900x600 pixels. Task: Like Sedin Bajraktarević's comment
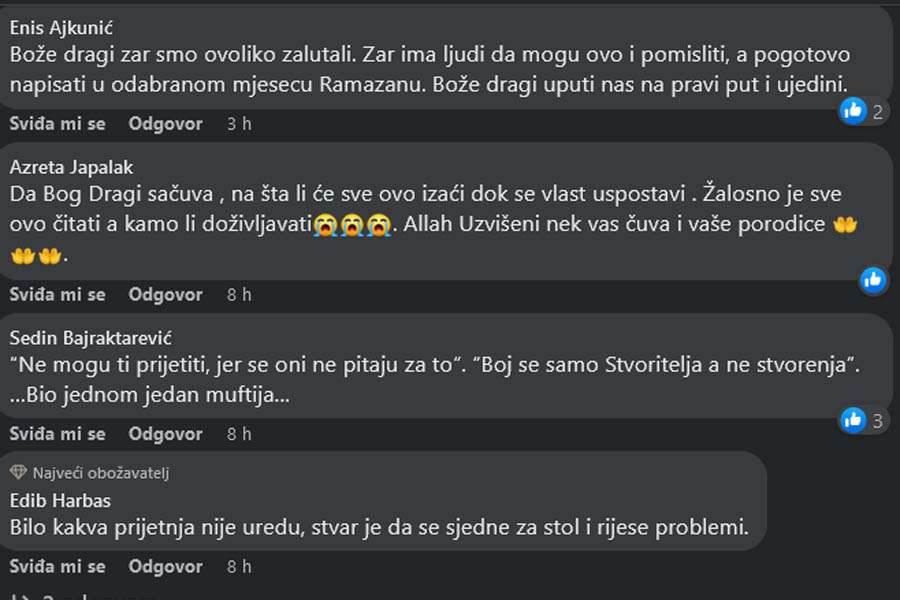tap(57, 434)
